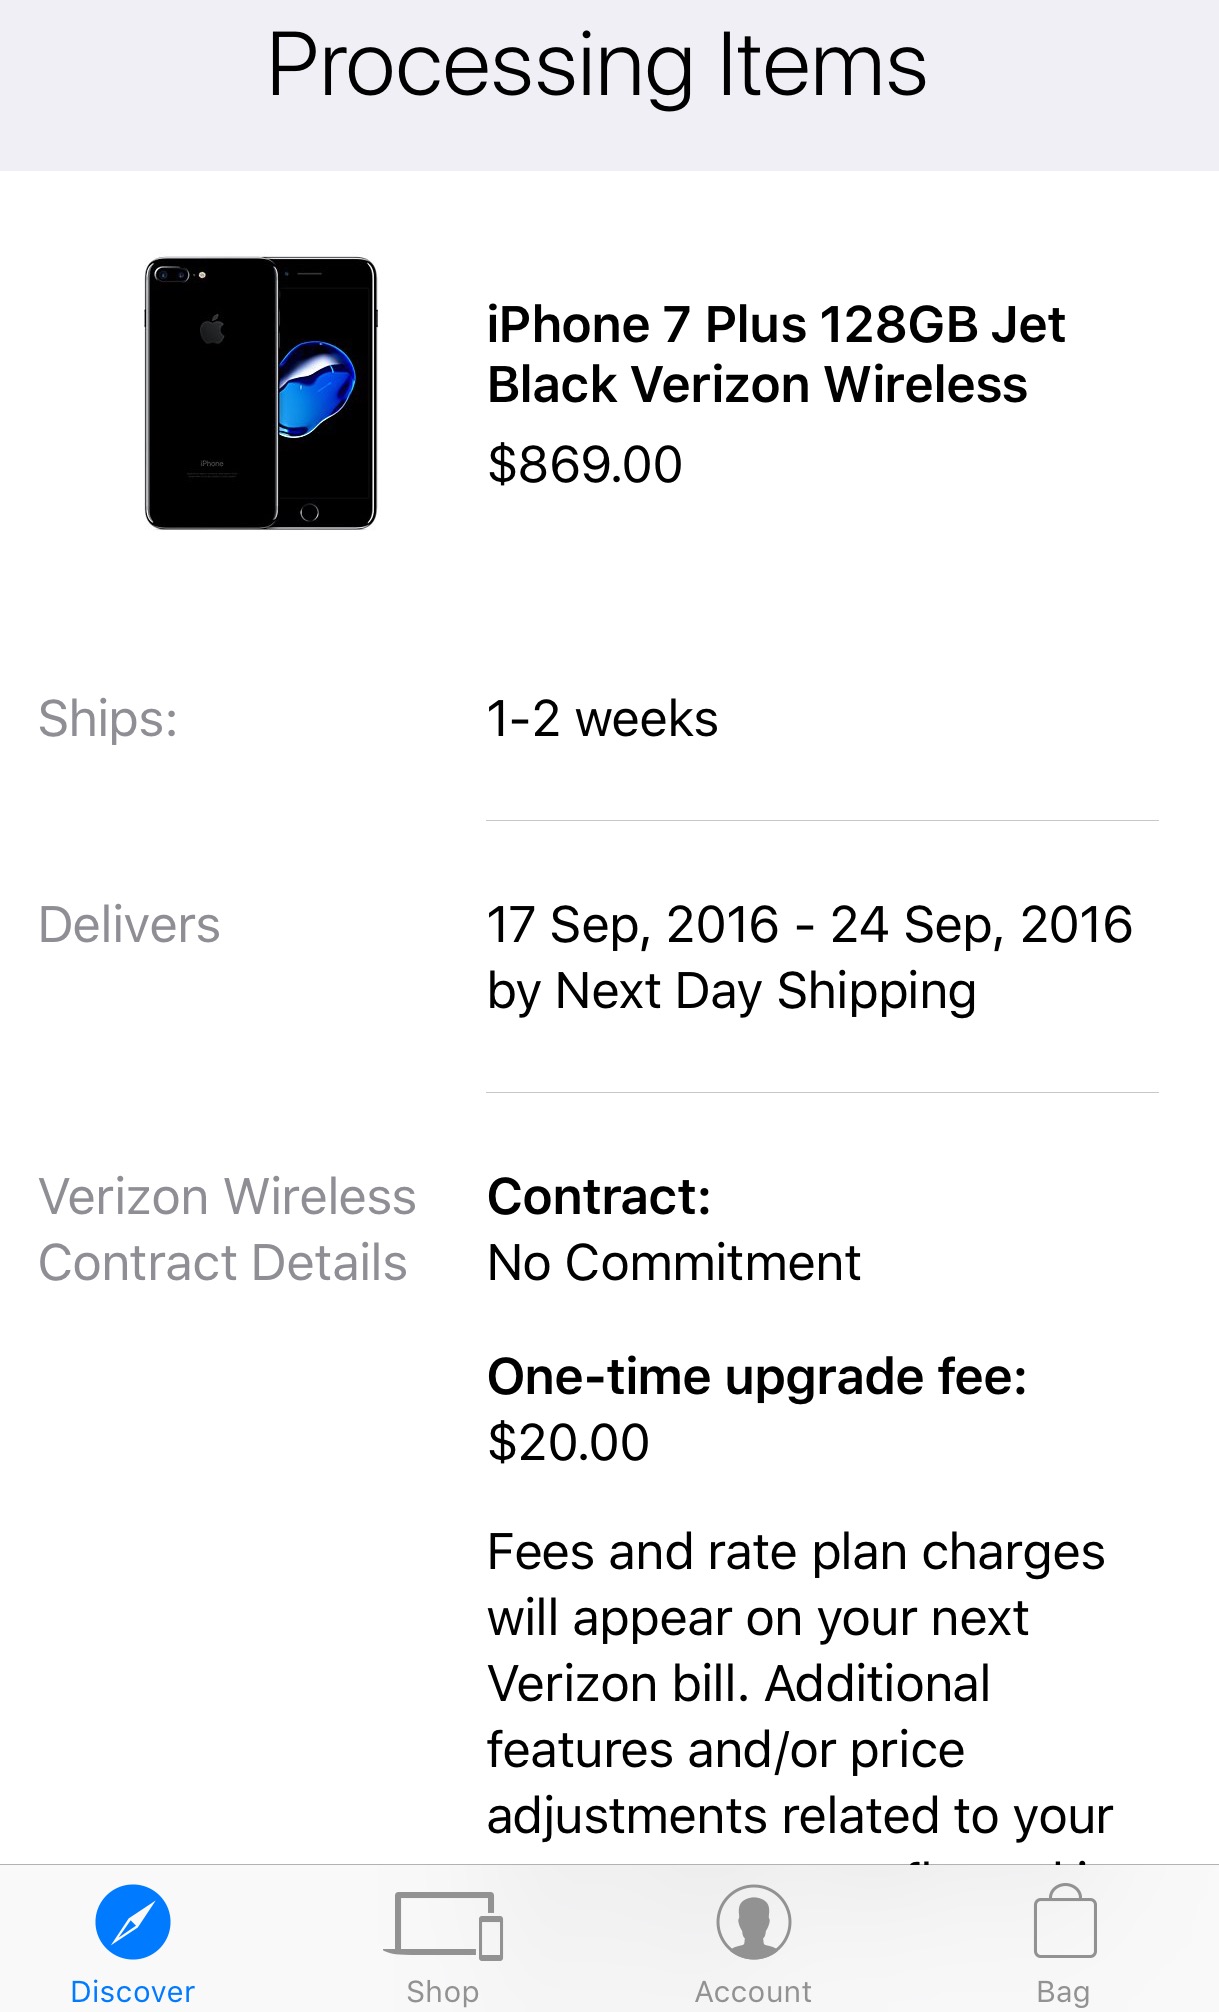
Task: Tap the Discover compass icon
Action: 133,1921
